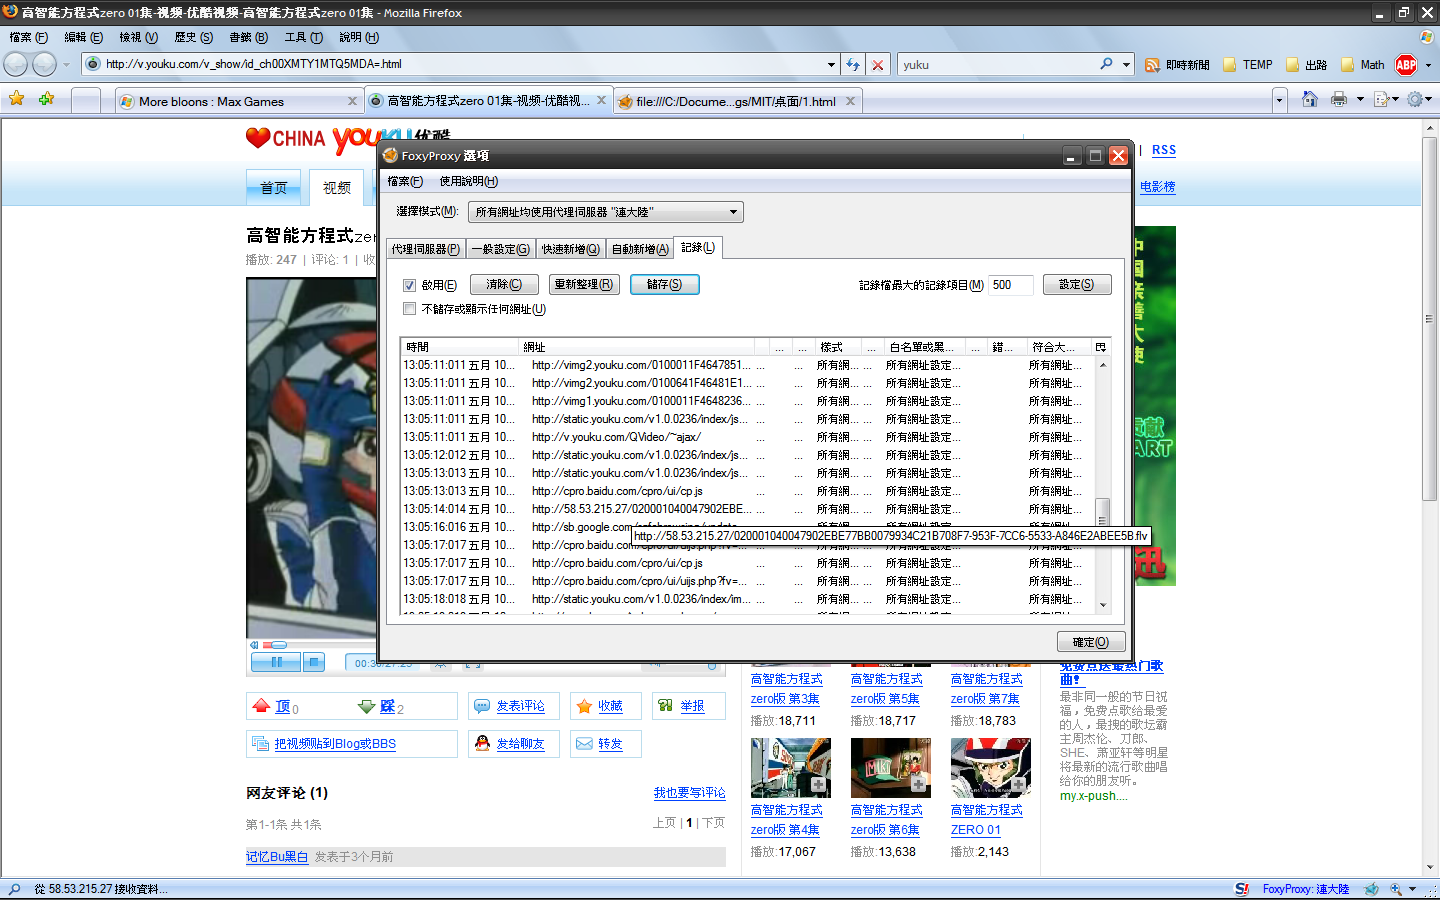Click the Firefox forward navigation arrow

click(44, 64)
